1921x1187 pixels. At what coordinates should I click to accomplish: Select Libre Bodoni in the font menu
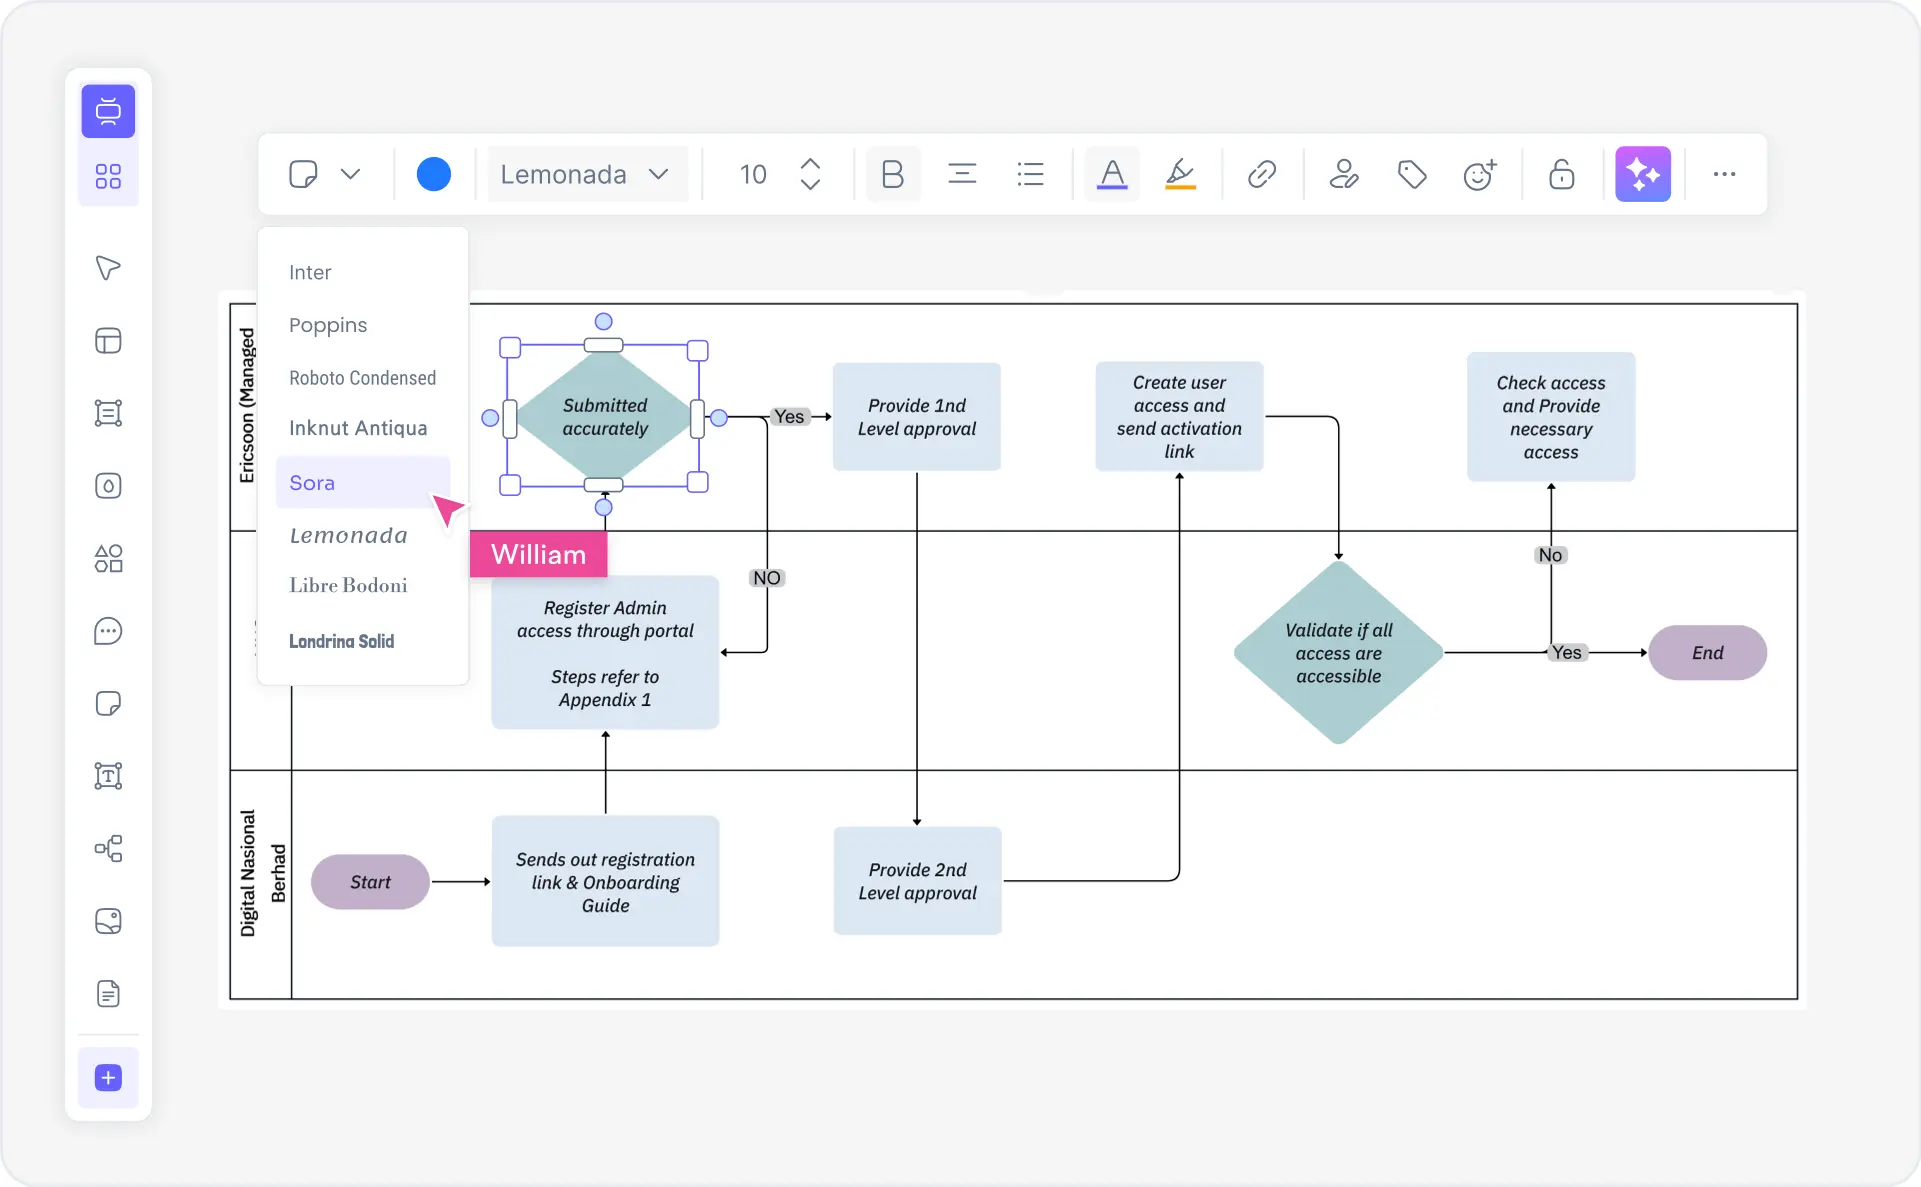348,585
